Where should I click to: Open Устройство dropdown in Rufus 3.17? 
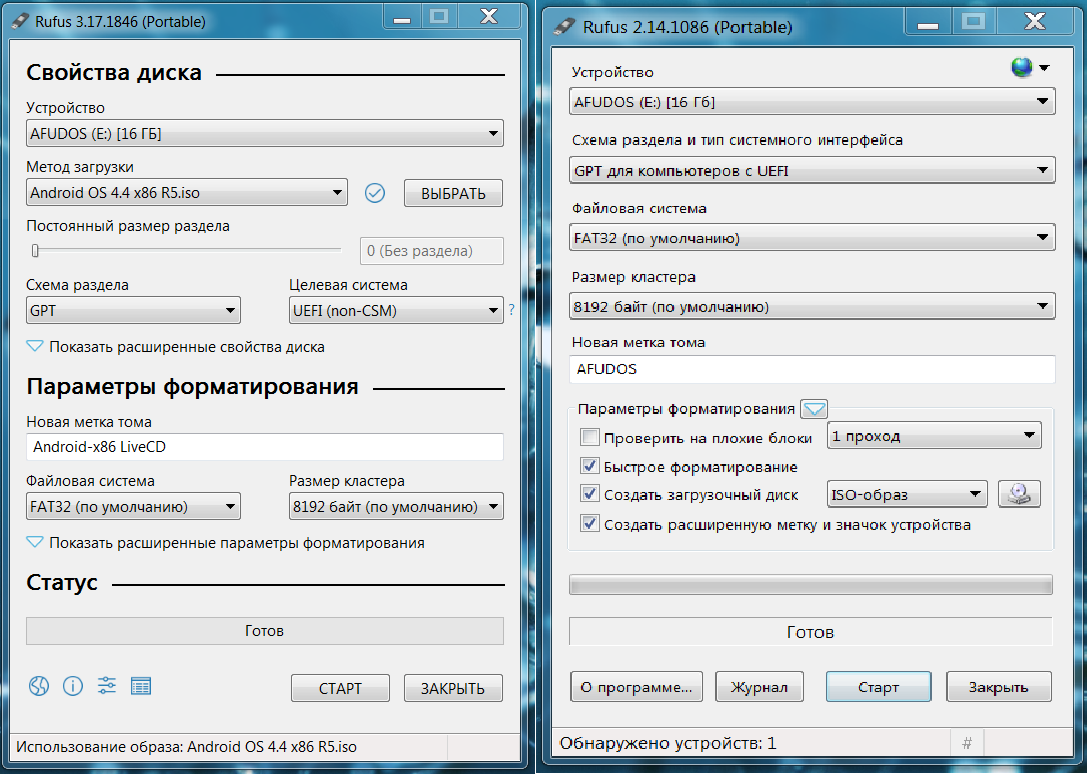pyautogui.click(x=265, y=133)
